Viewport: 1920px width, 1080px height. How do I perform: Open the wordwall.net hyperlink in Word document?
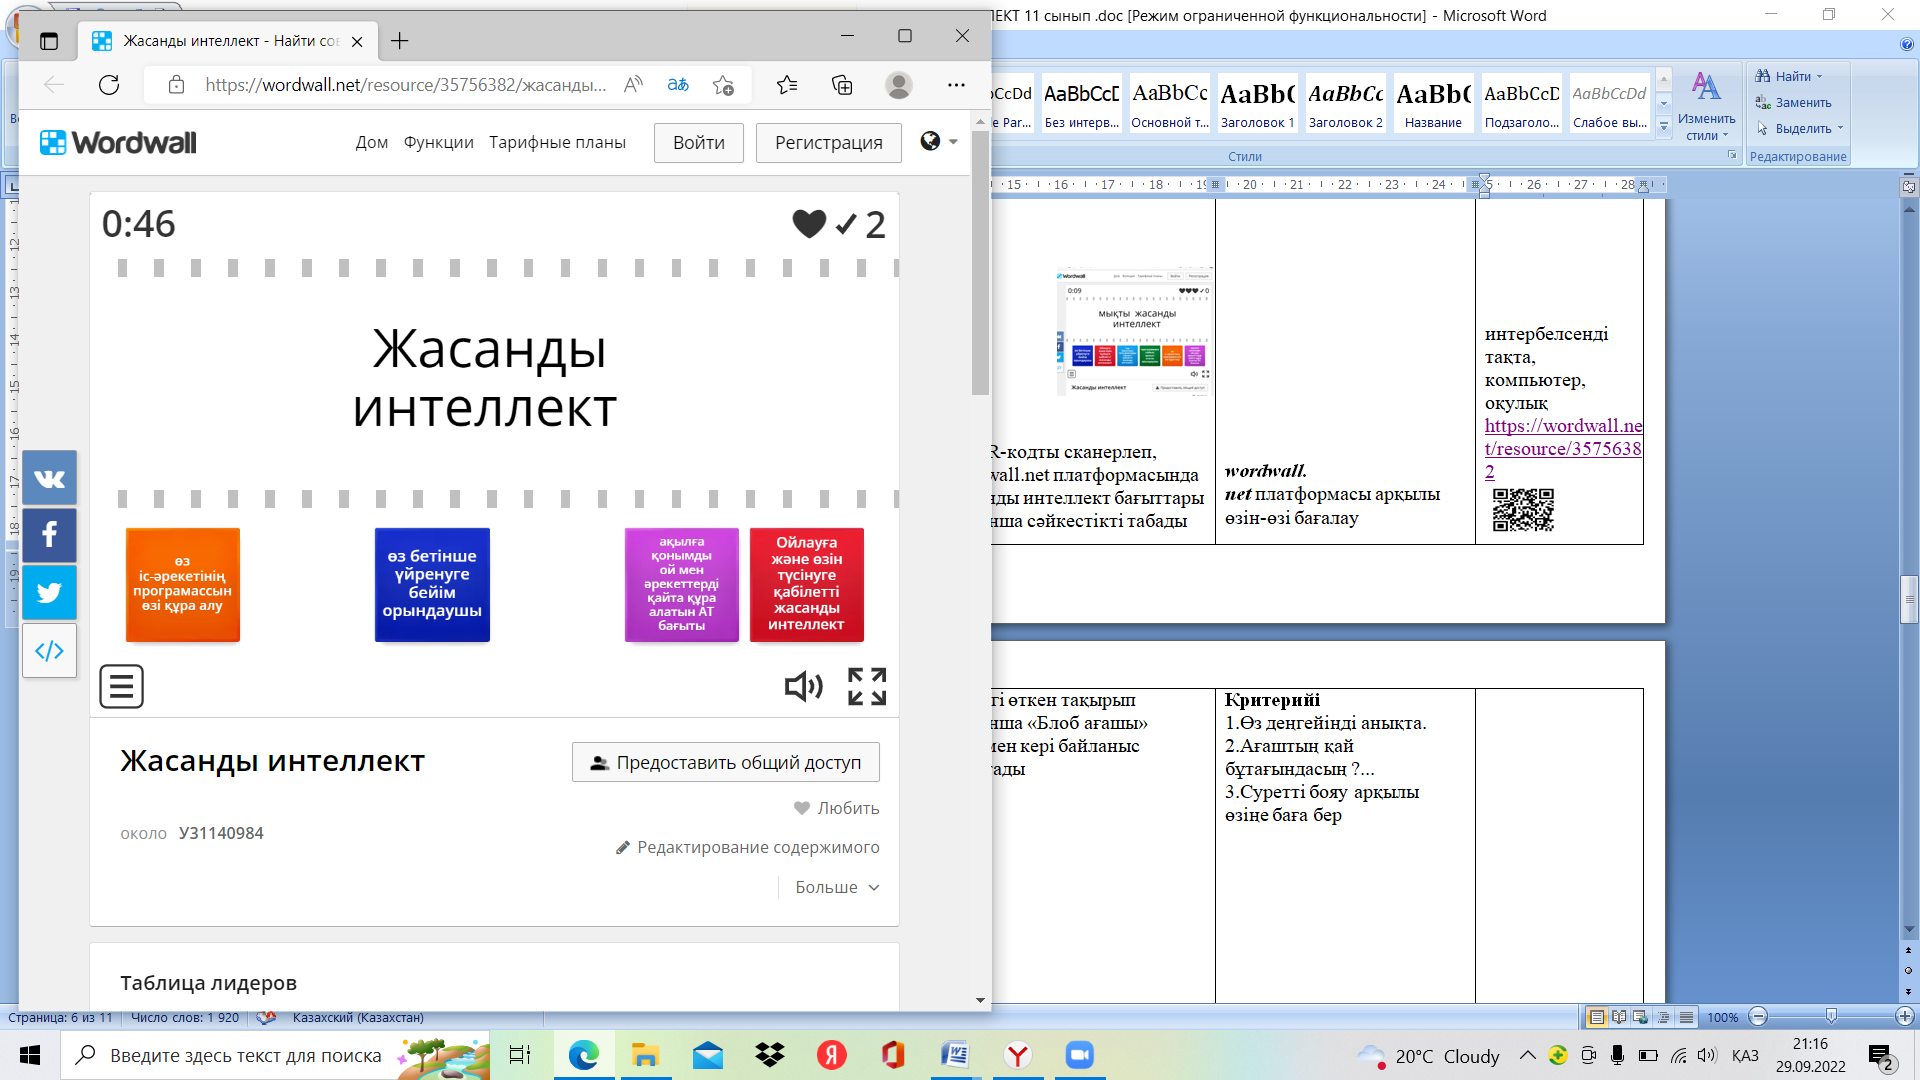pyautogui.click(x=1563, y=449)
